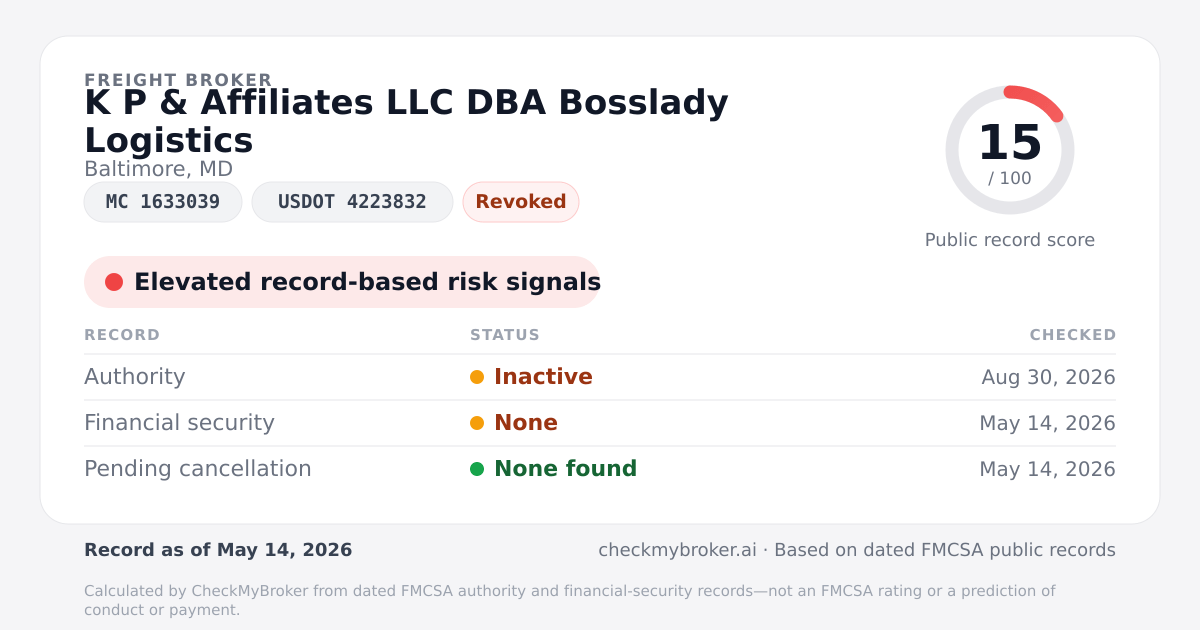1200x630 pixels.
Task: Select the USDOT 4223832 badge
Action: (352, 202)
